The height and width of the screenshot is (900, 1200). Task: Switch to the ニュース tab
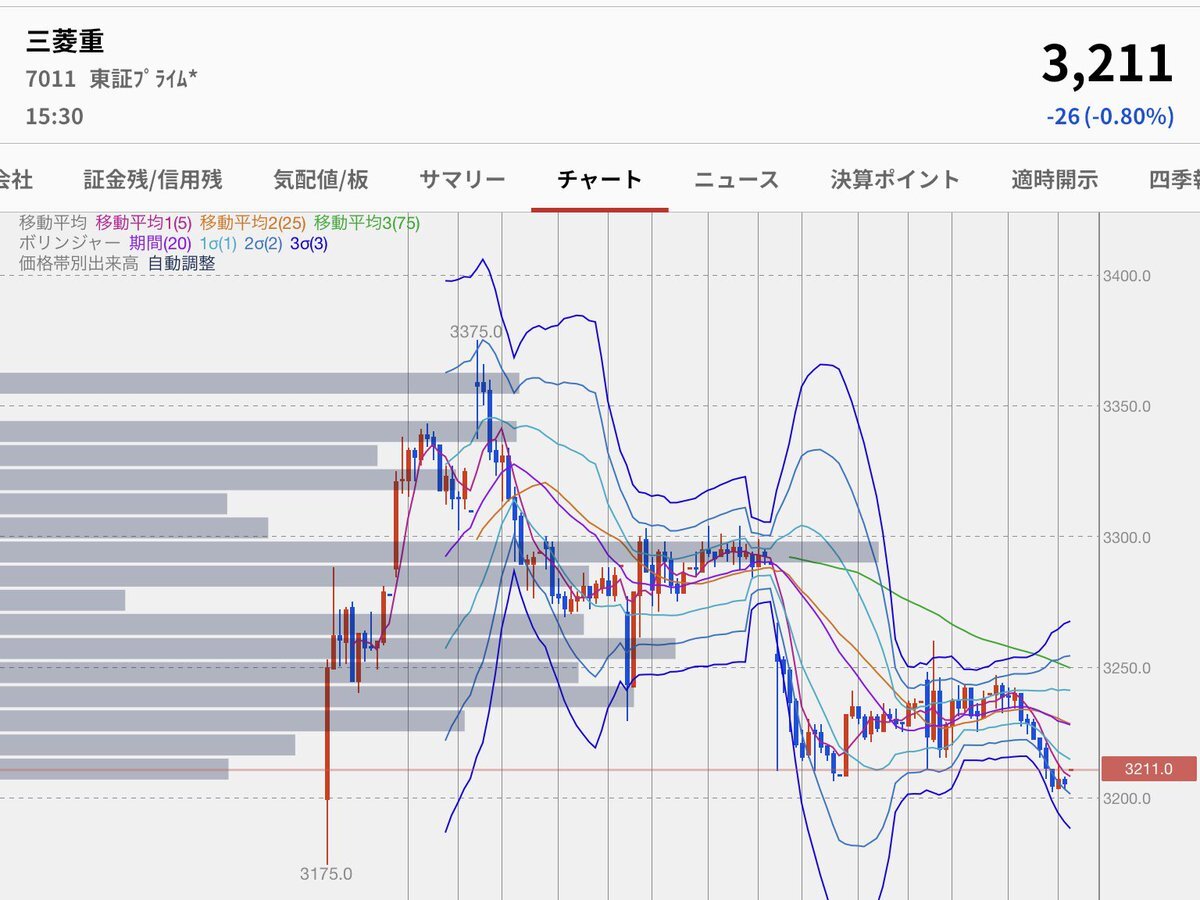coord(736,180)
